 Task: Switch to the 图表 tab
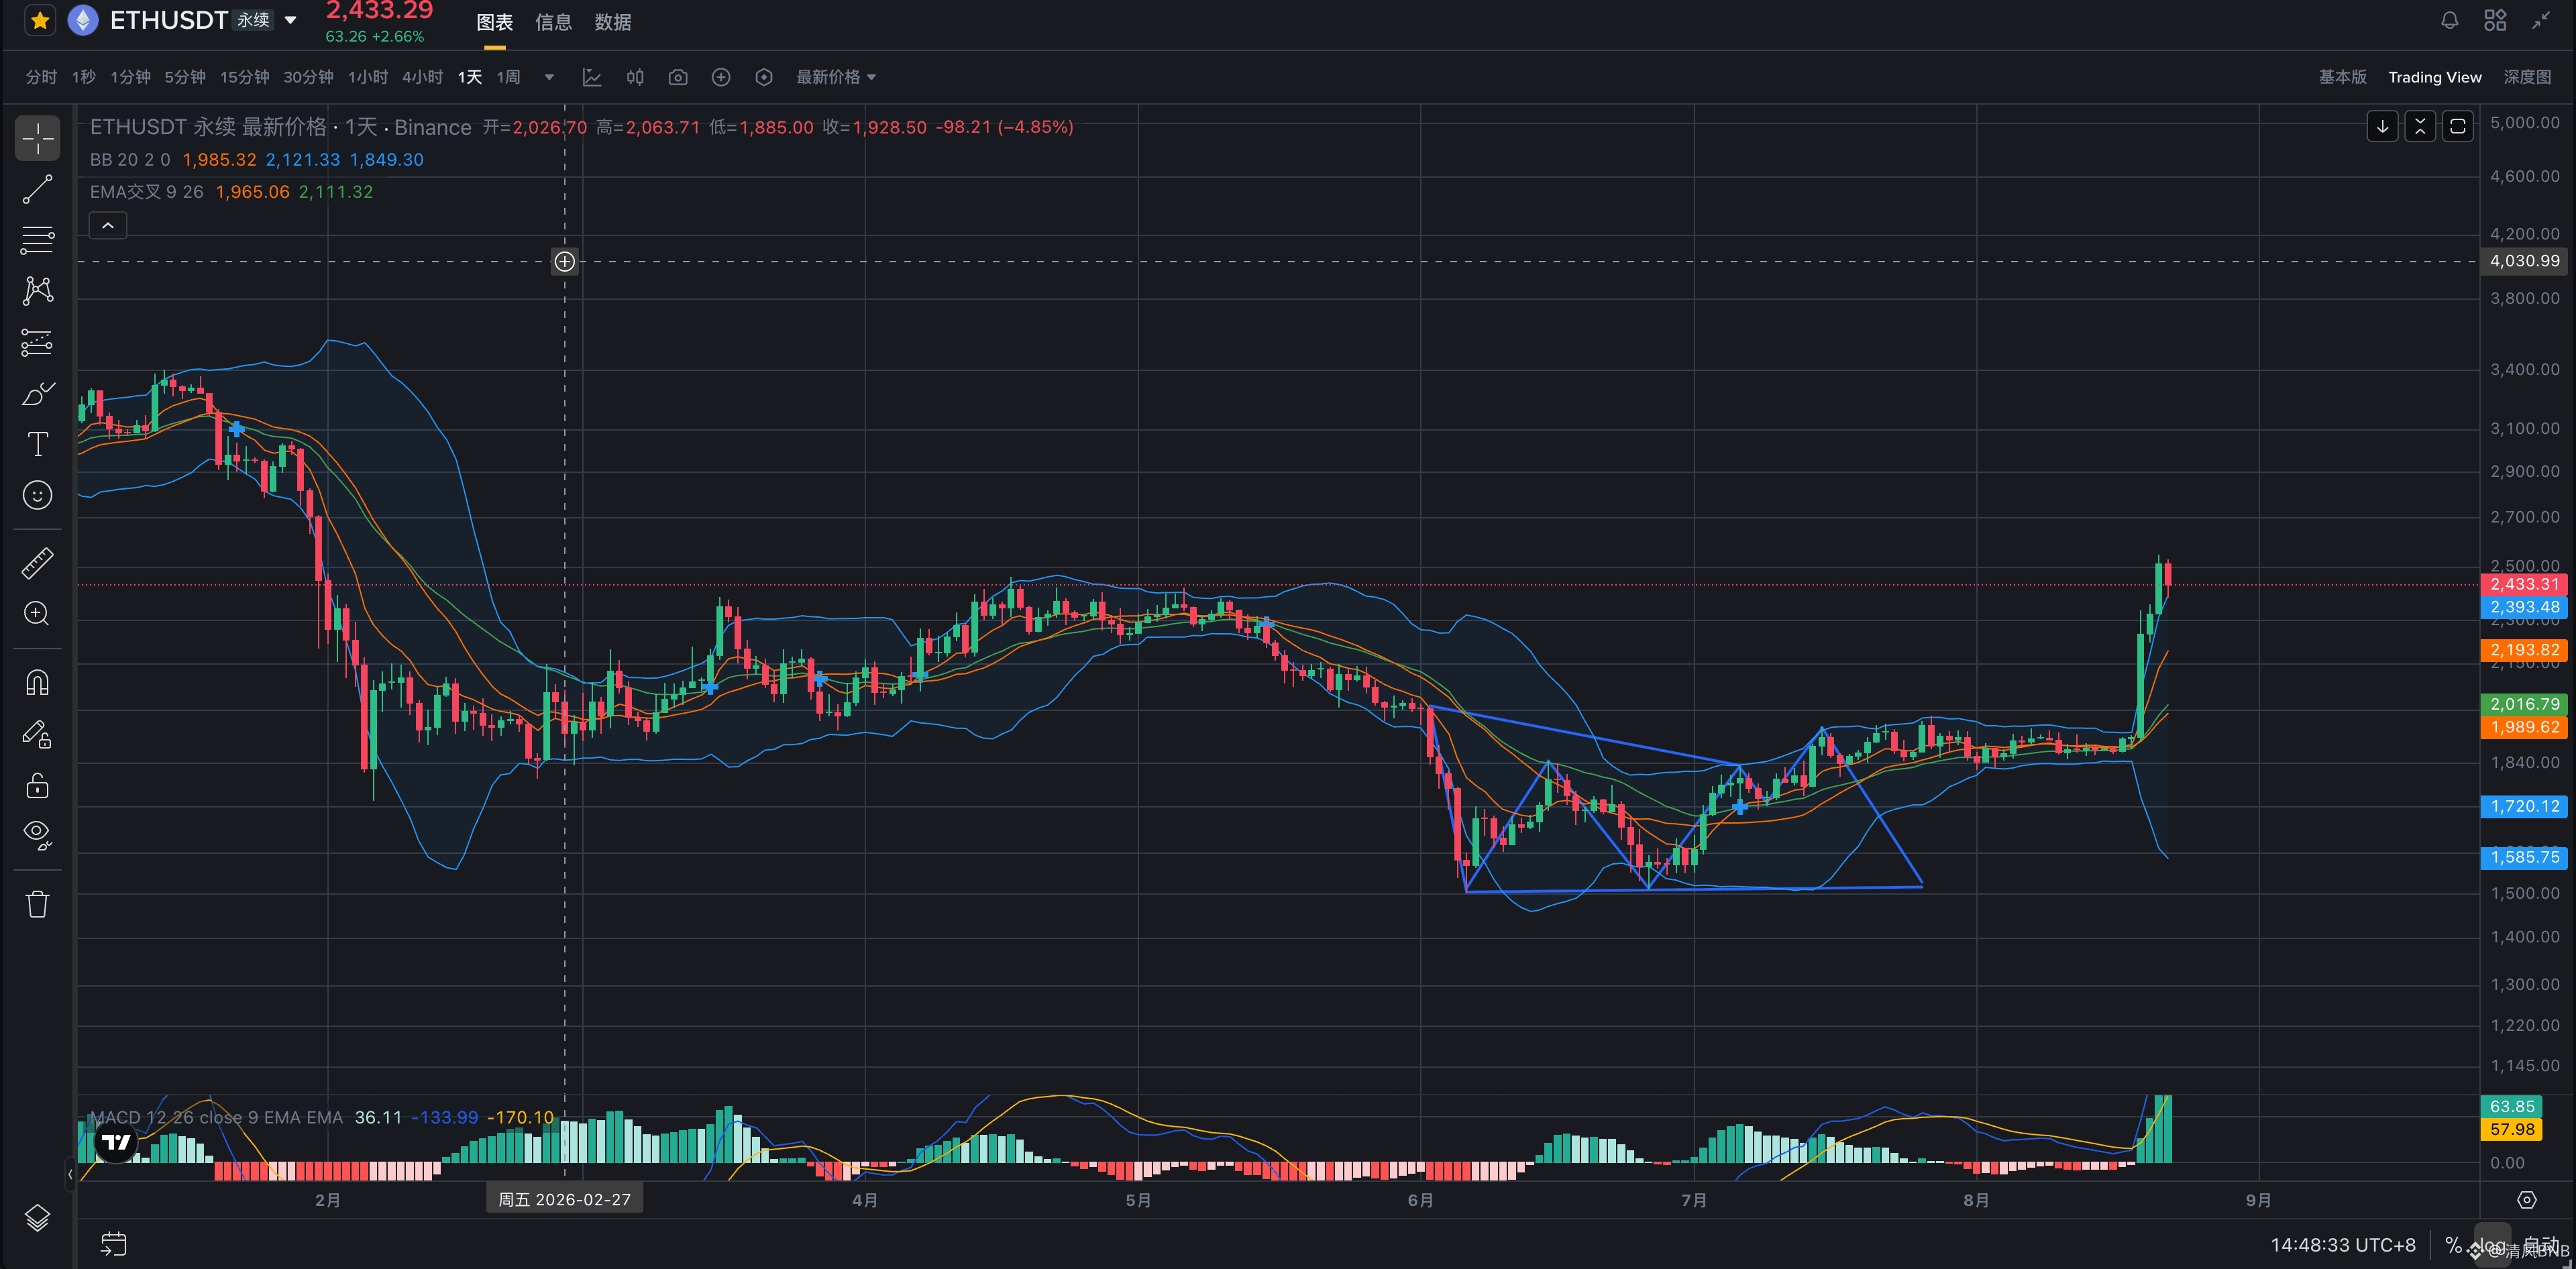[x=495, y=23]
